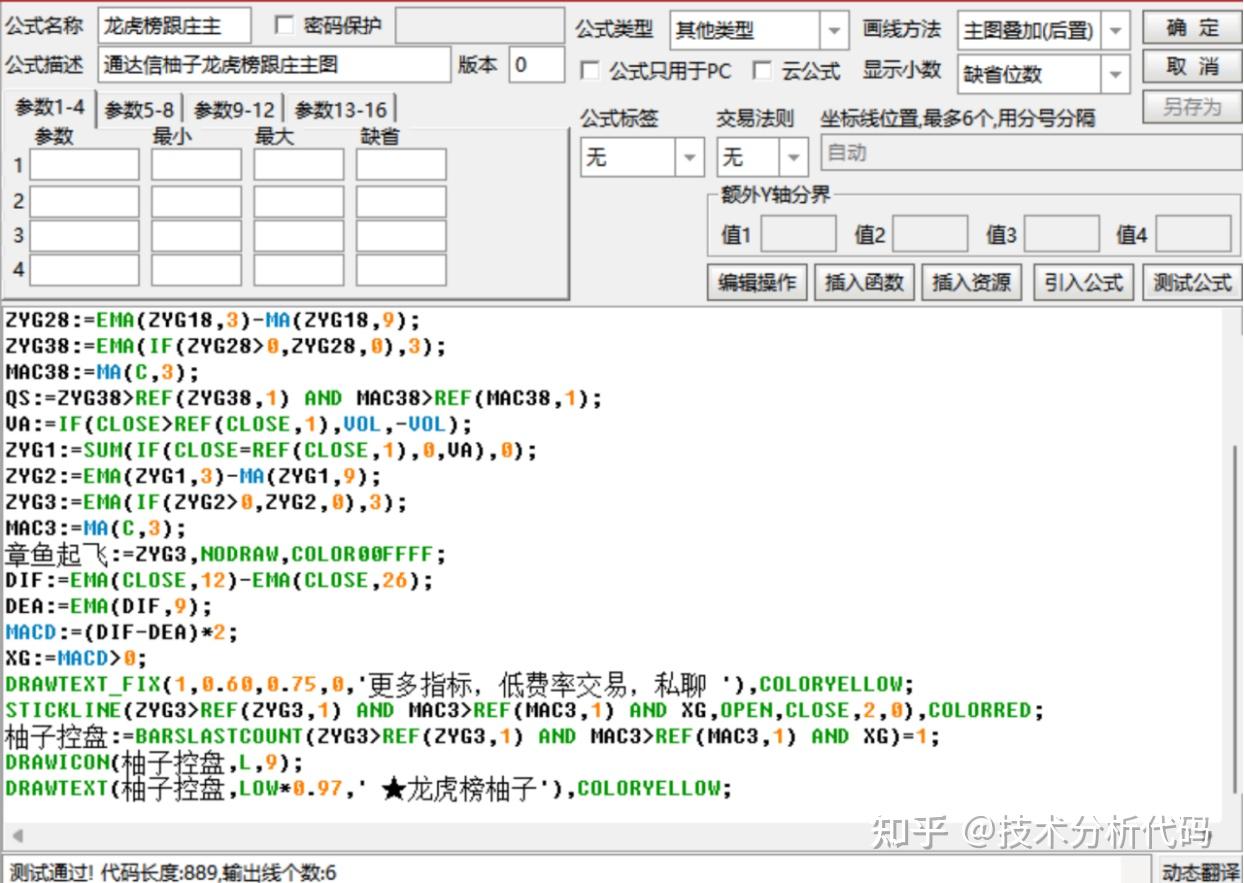Click row 1 参数 name field
This screenshot has width=1244, height=883.
pyautogui.click(x=84, y=165)
